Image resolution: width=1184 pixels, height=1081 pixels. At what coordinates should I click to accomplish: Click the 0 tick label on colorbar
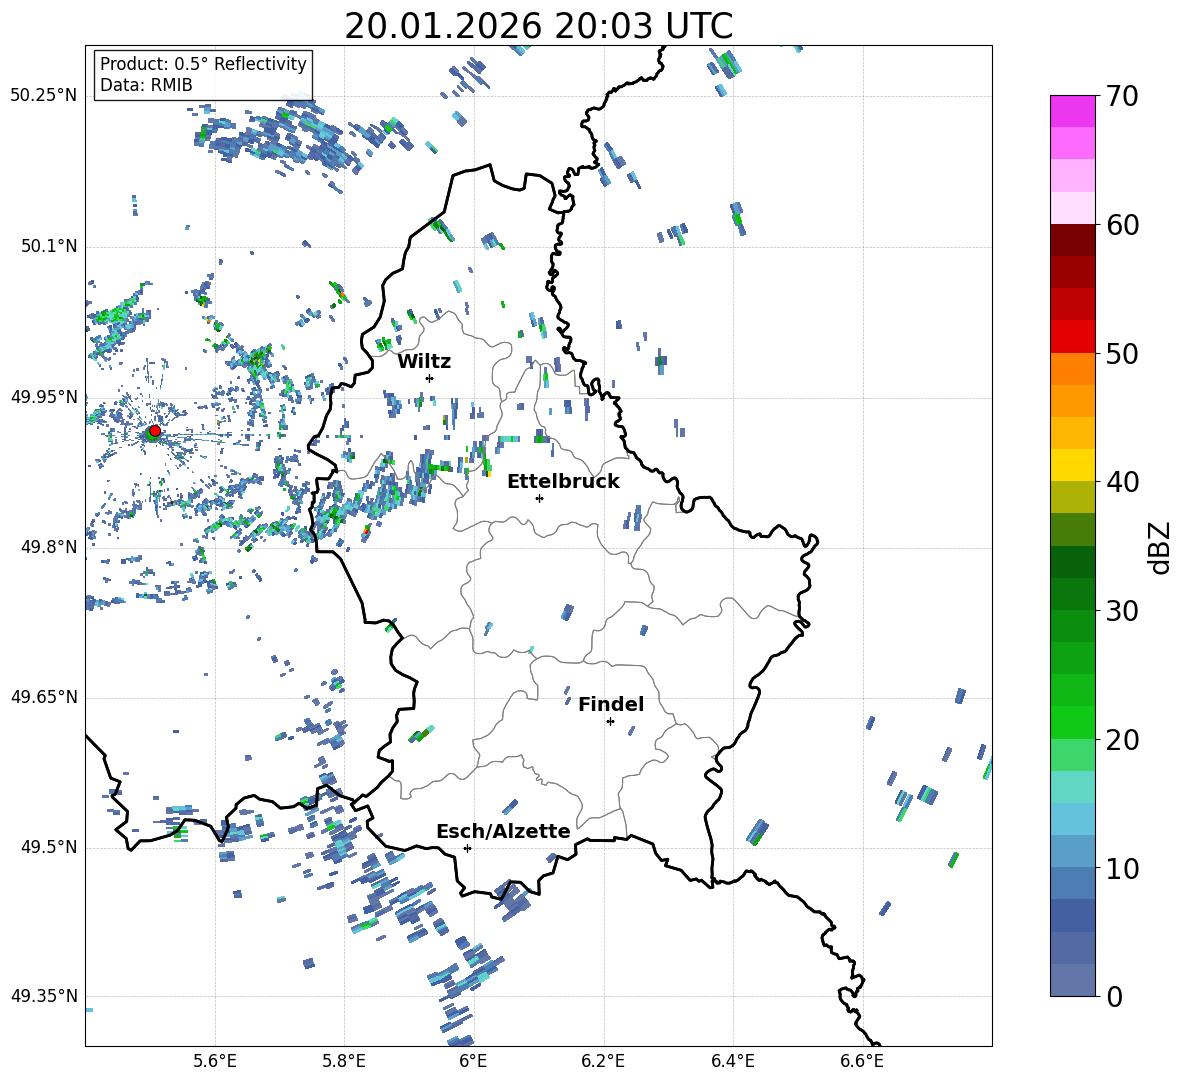point(1114,996)
